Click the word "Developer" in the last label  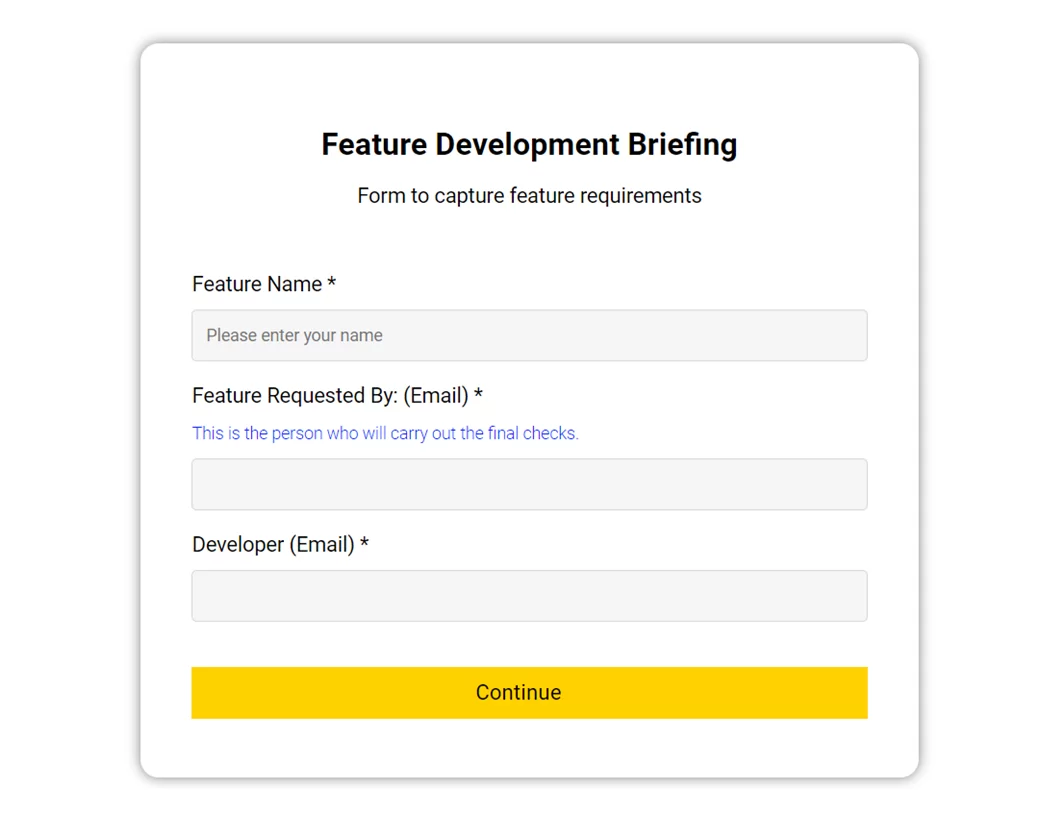pos(238,544)
